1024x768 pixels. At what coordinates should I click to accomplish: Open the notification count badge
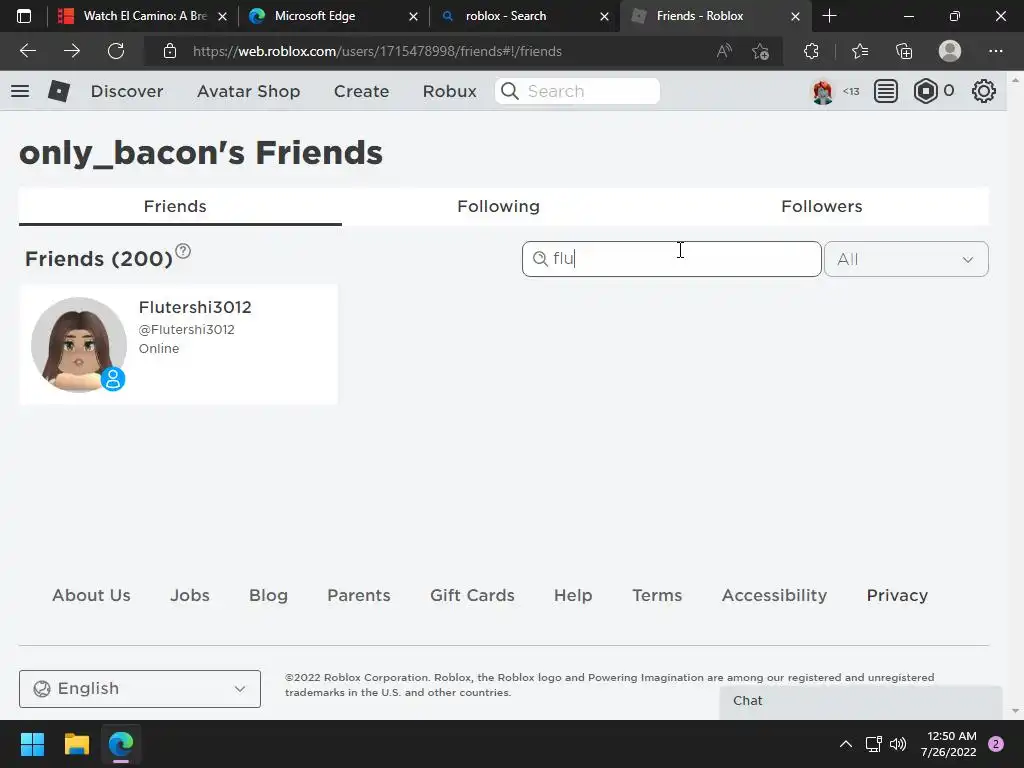(996, 744)
